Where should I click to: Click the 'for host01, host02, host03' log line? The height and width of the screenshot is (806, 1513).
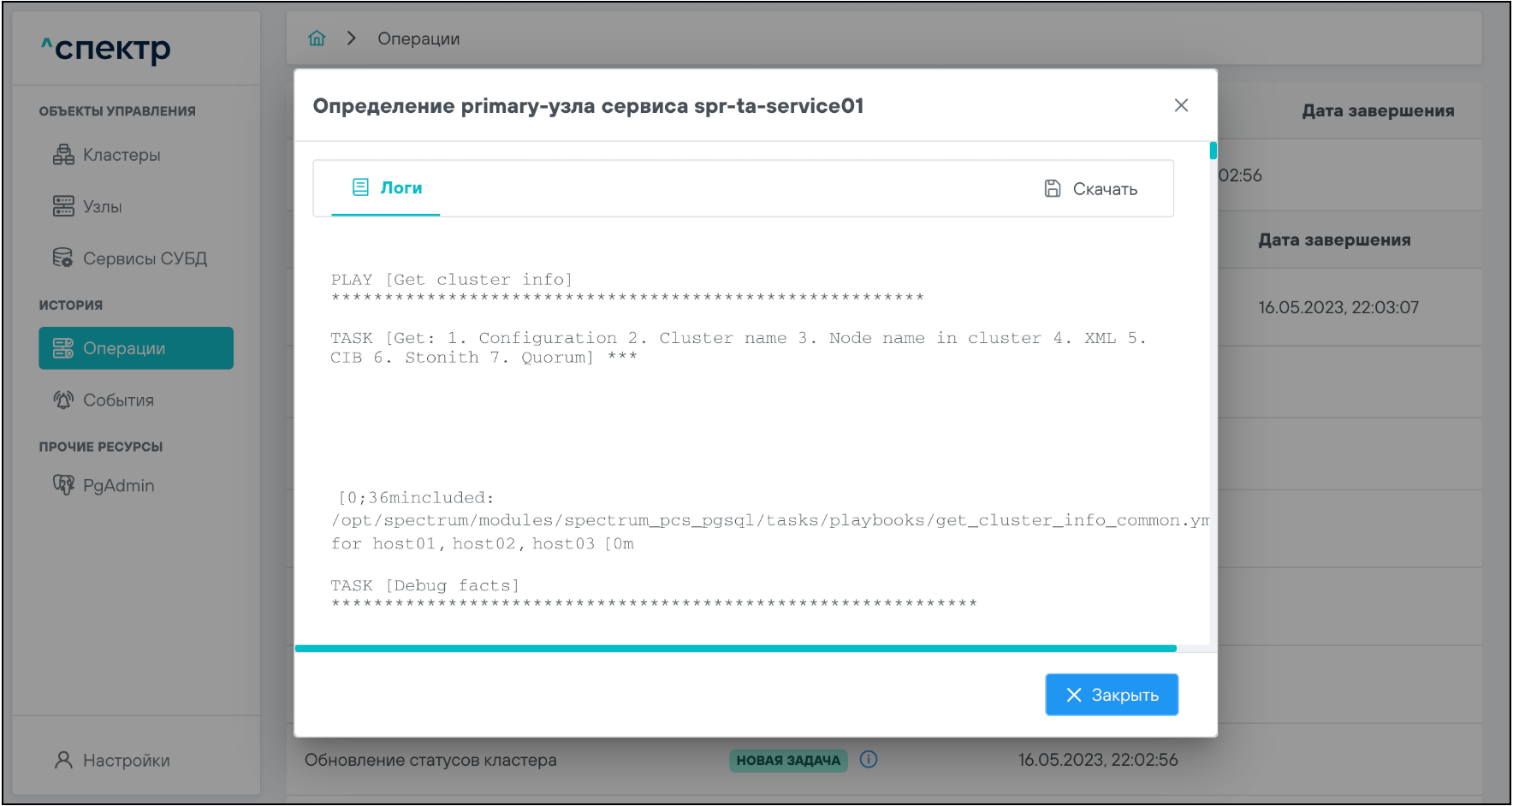pos(483,543)
